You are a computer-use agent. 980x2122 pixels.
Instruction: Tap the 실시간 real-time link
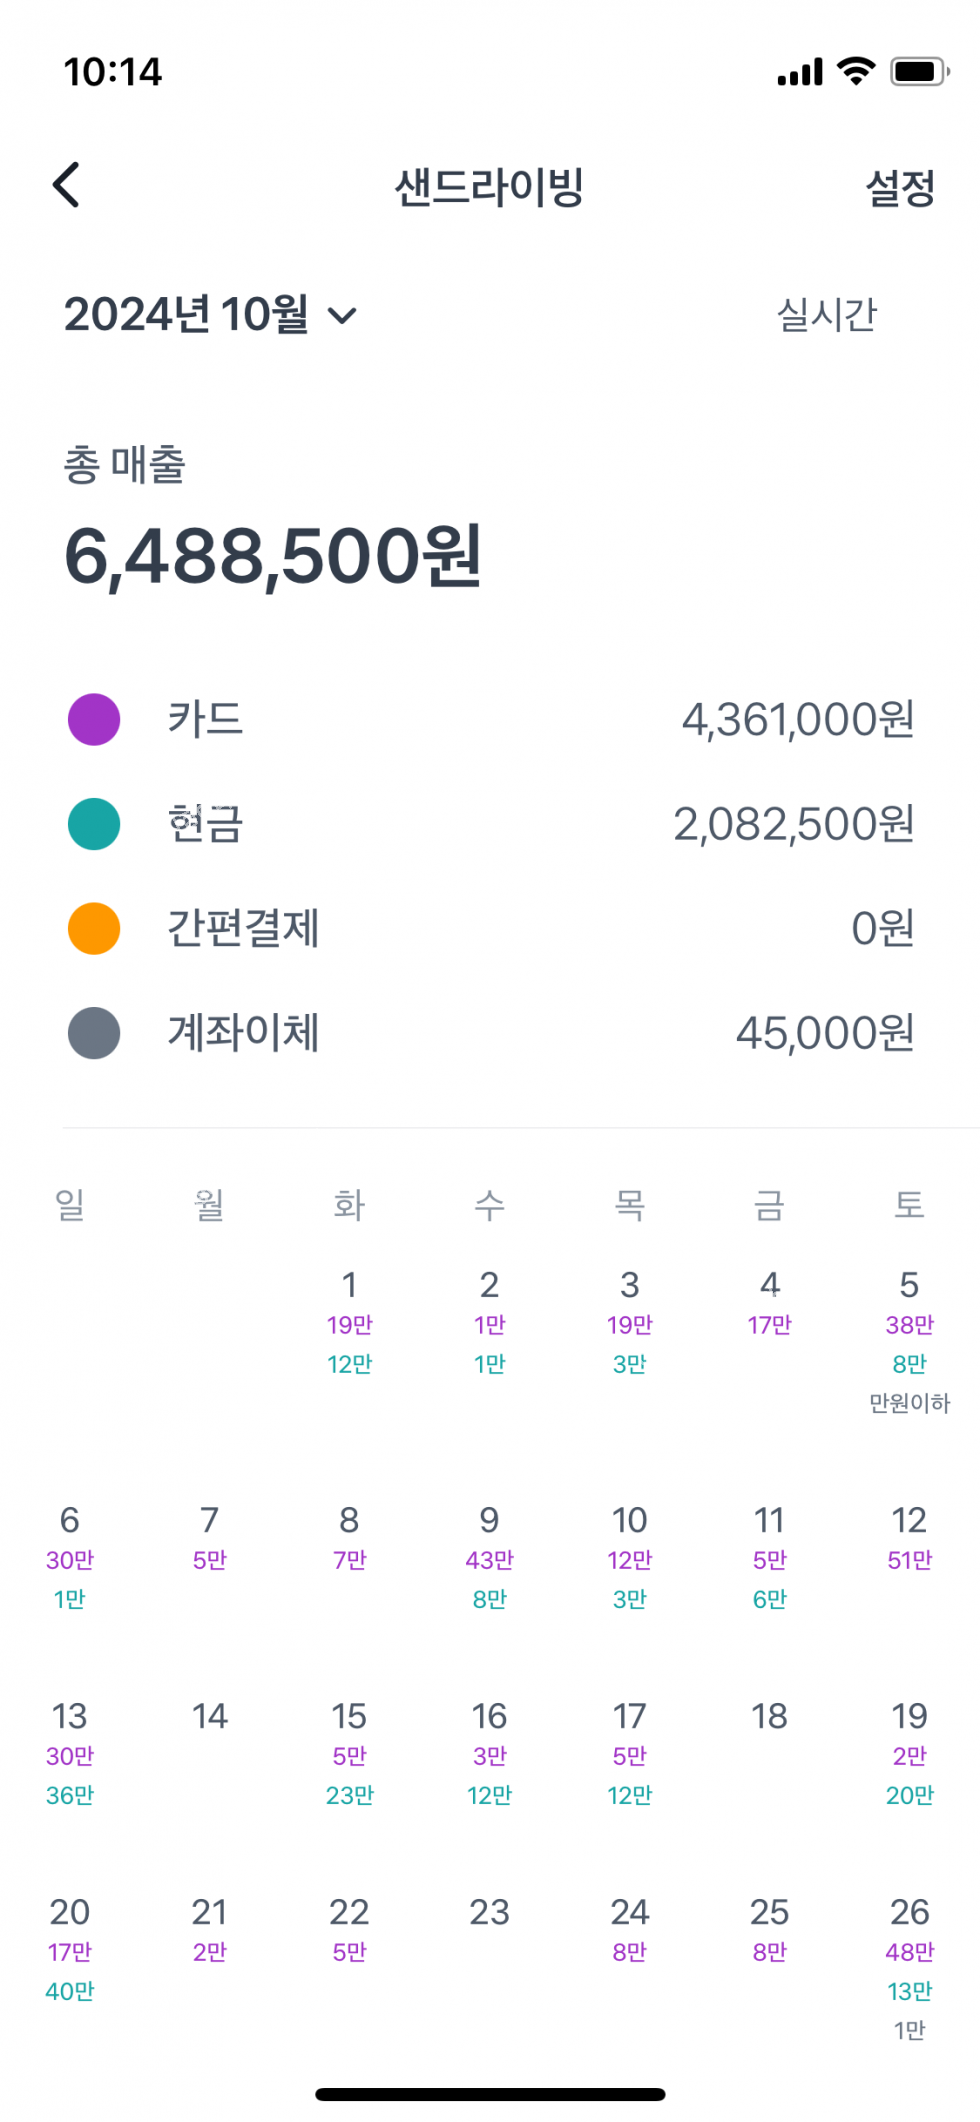click(x=826, y=315)
